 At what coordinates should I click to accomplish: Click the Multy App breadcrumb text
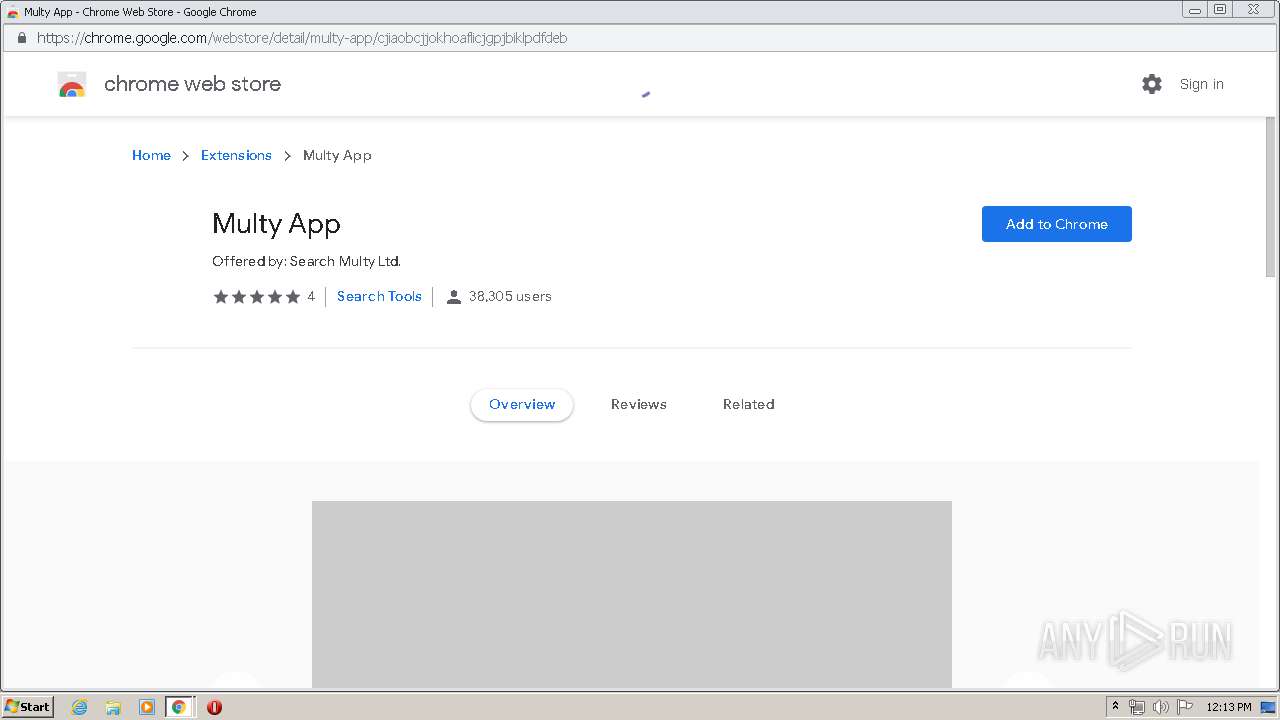(x=337, y=155)
